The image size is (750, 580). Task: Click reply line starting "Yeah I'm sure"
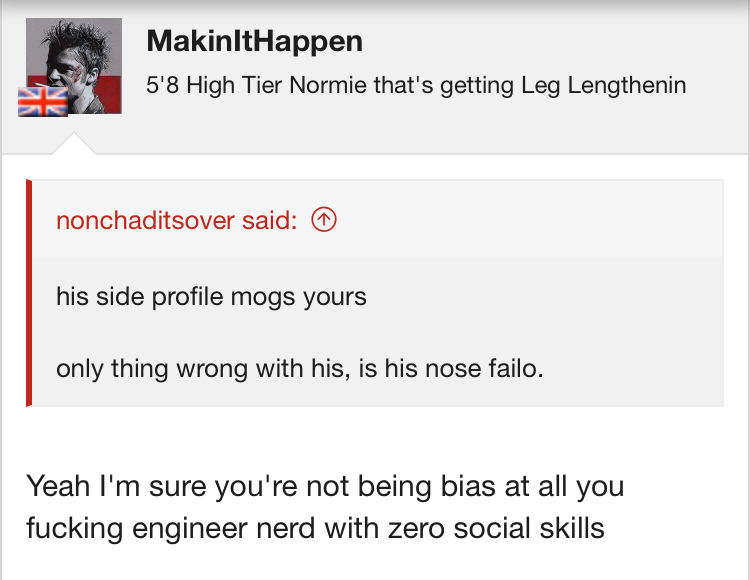[x=325, y=486]
